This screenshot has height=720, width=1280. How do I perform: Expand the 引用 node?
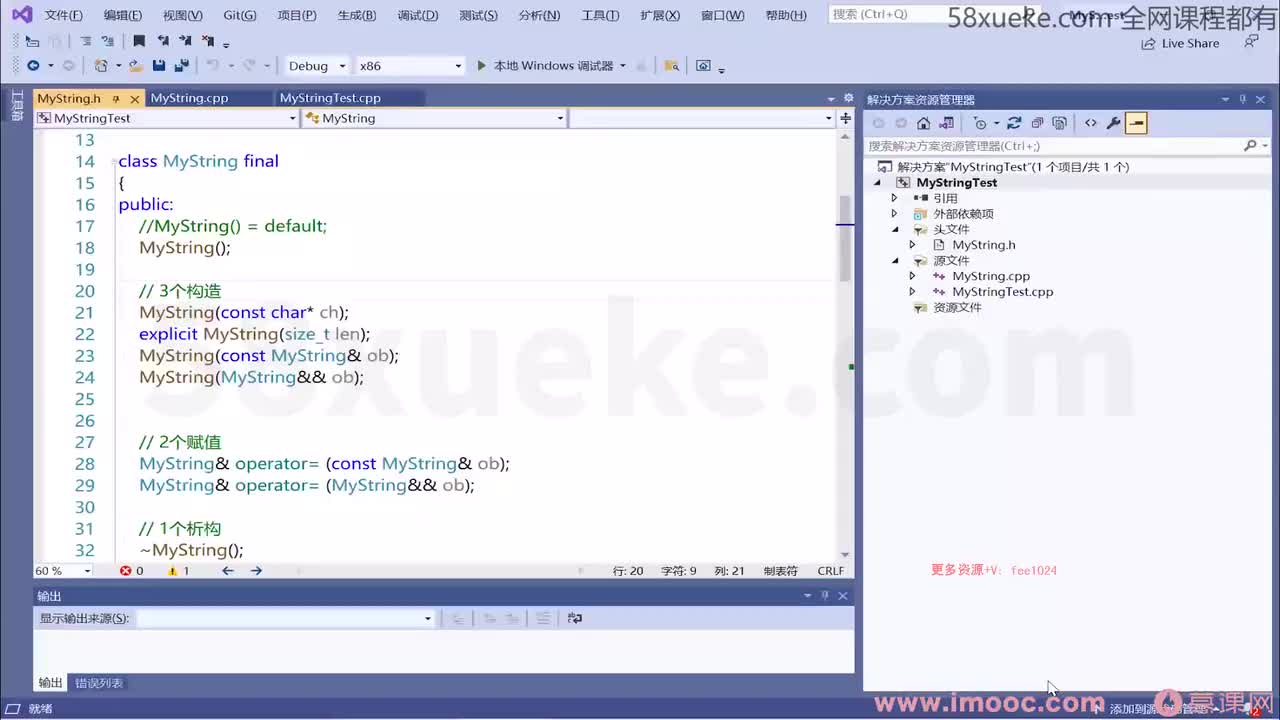[895, 198]
